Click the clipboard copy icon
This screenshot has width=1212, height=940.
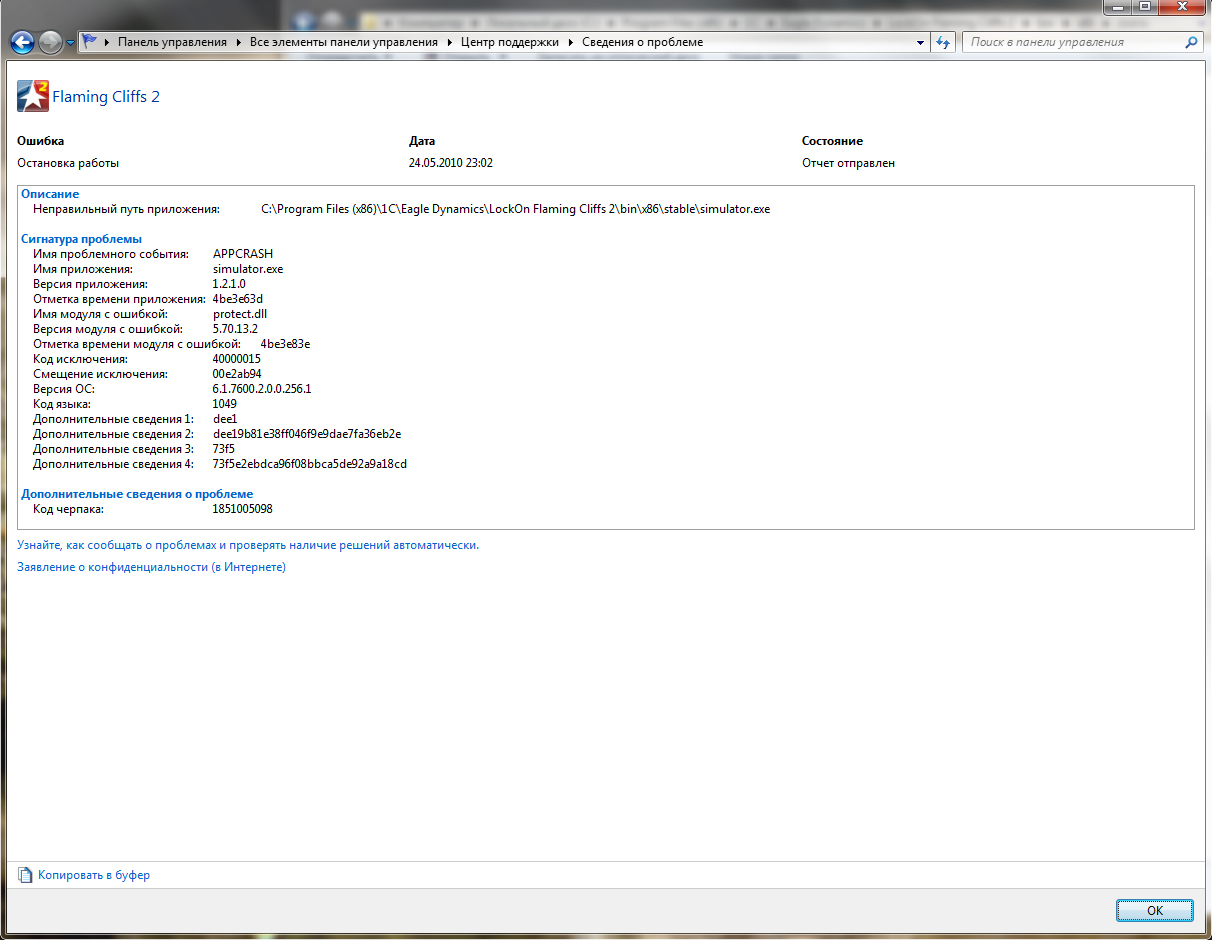tap(26, 875)
